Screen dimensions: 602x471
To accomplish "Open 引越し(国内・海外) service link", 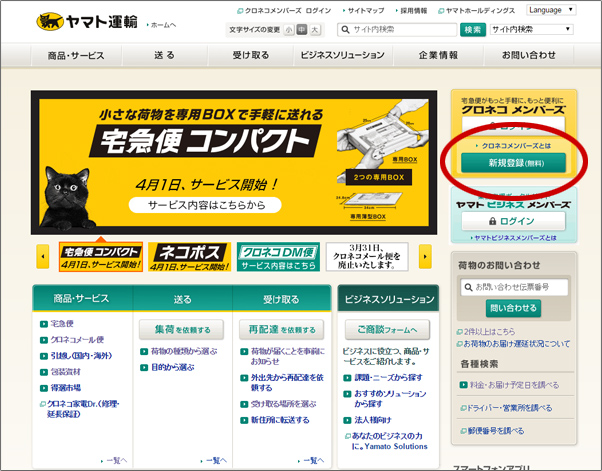I will coord(76,356).
